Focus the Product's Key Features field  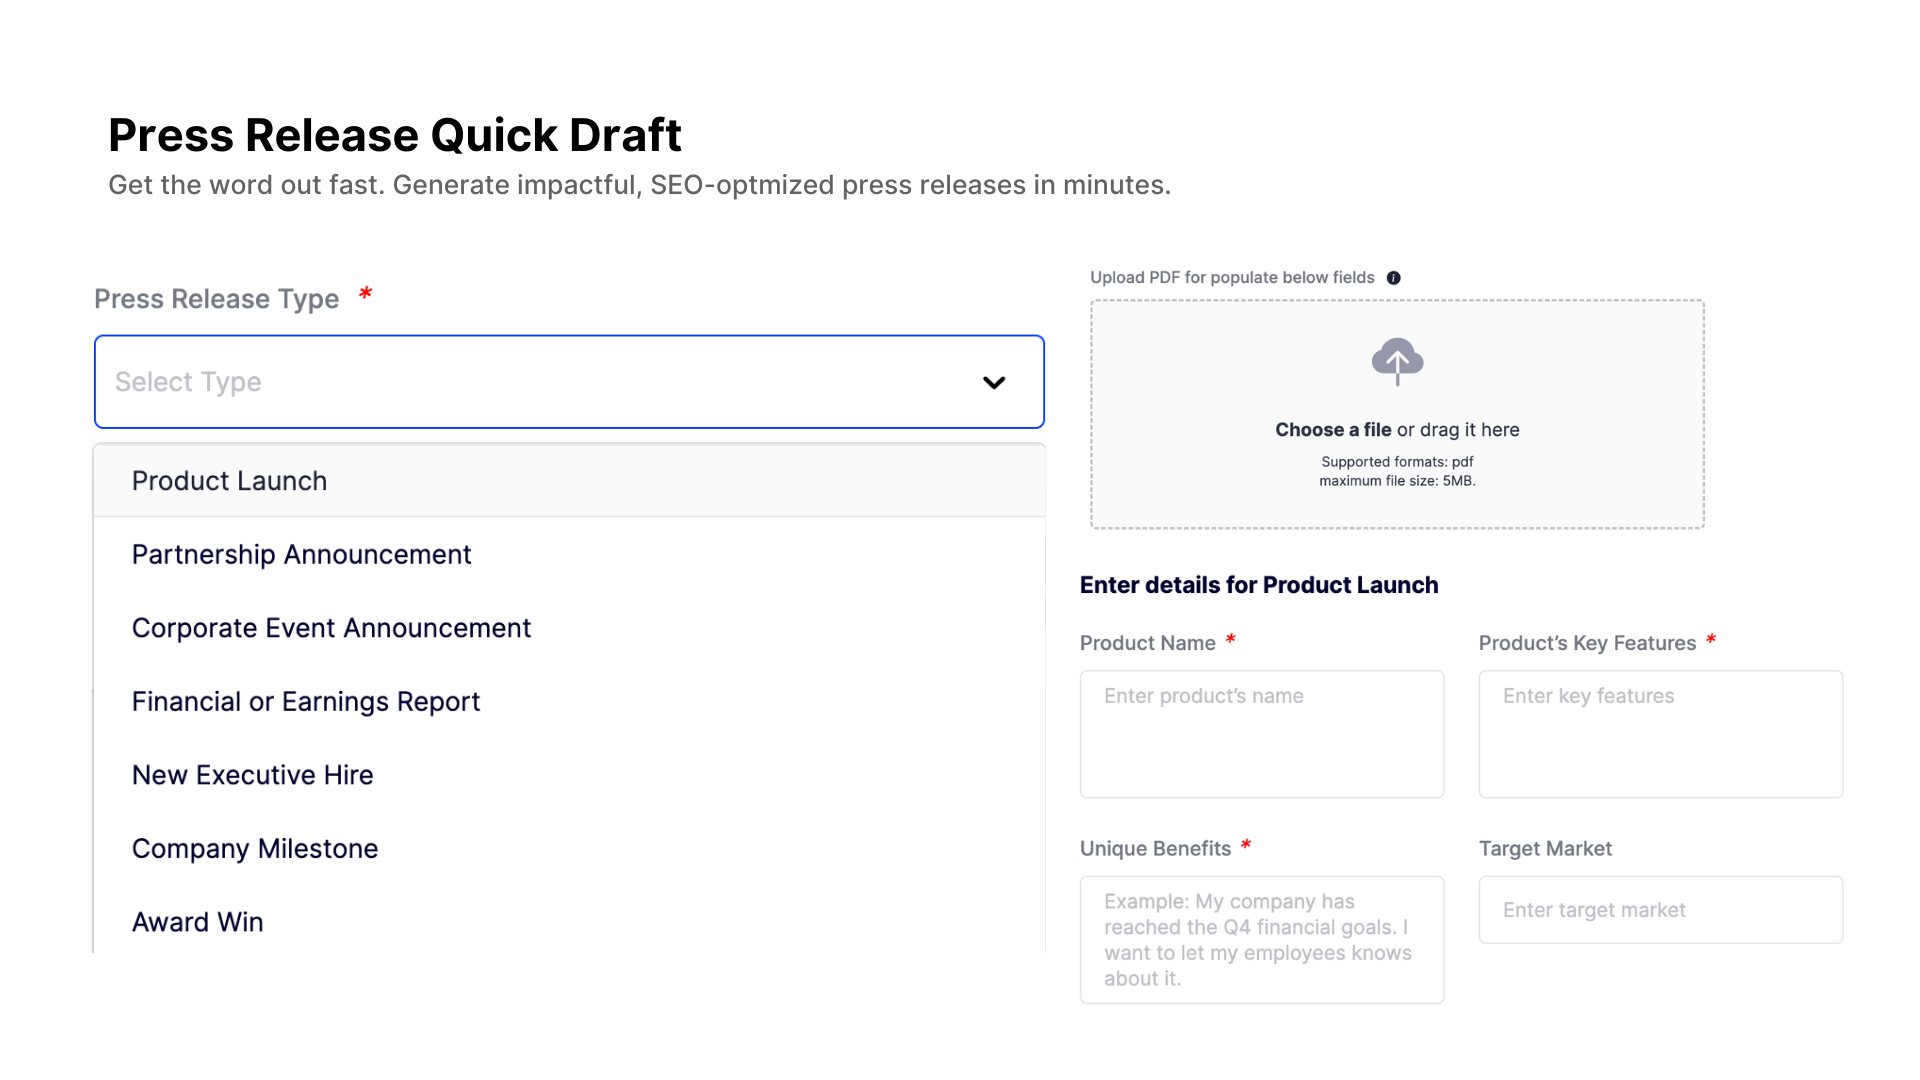pos(1661,734)
